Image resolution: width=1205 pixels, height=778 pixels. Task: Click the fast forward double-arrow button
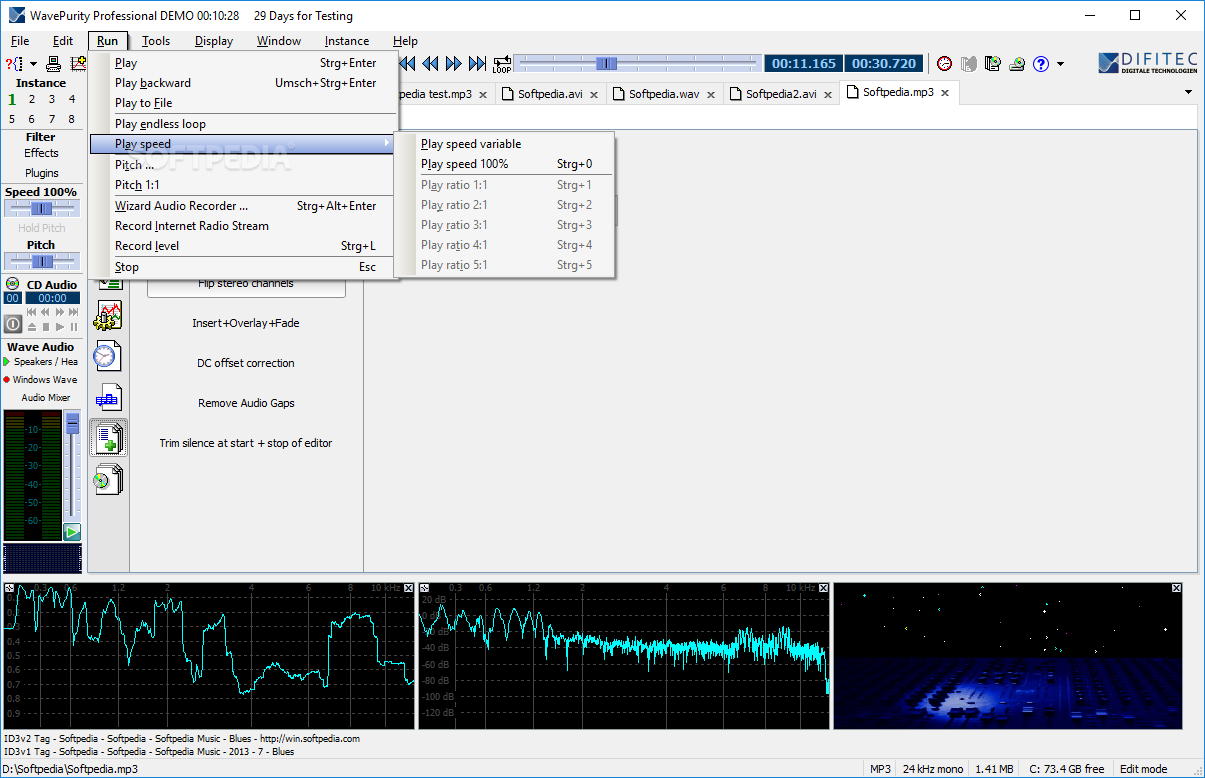pyautogui.click(x=454, y=63)
